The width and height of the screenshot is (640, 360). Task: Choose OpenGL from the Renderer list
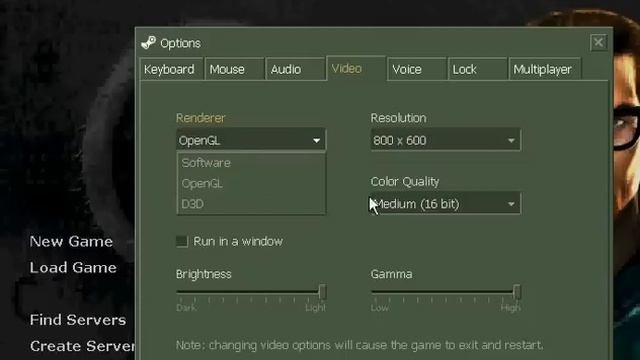click(x=251, y=184)
